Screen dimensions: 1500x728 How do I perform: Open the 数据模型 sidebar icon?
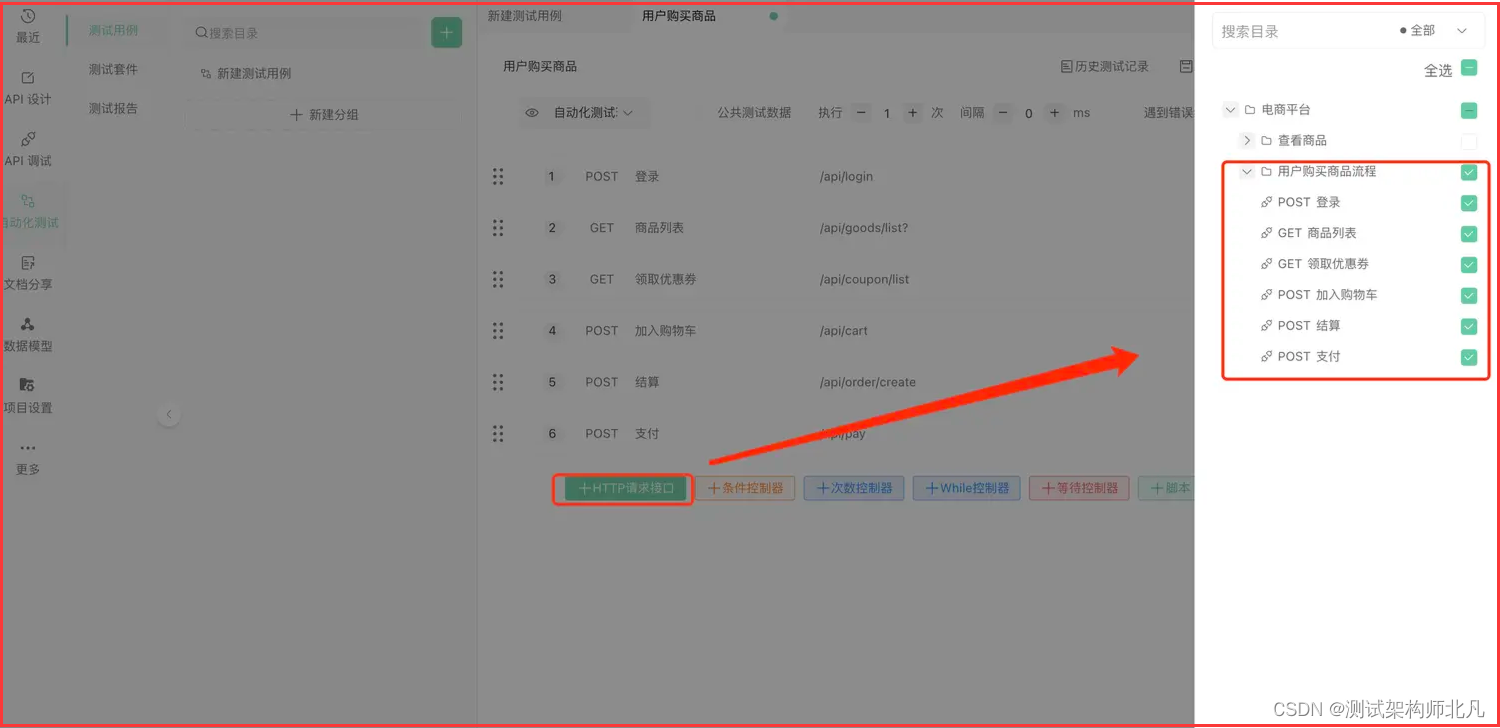coord(28,324)
